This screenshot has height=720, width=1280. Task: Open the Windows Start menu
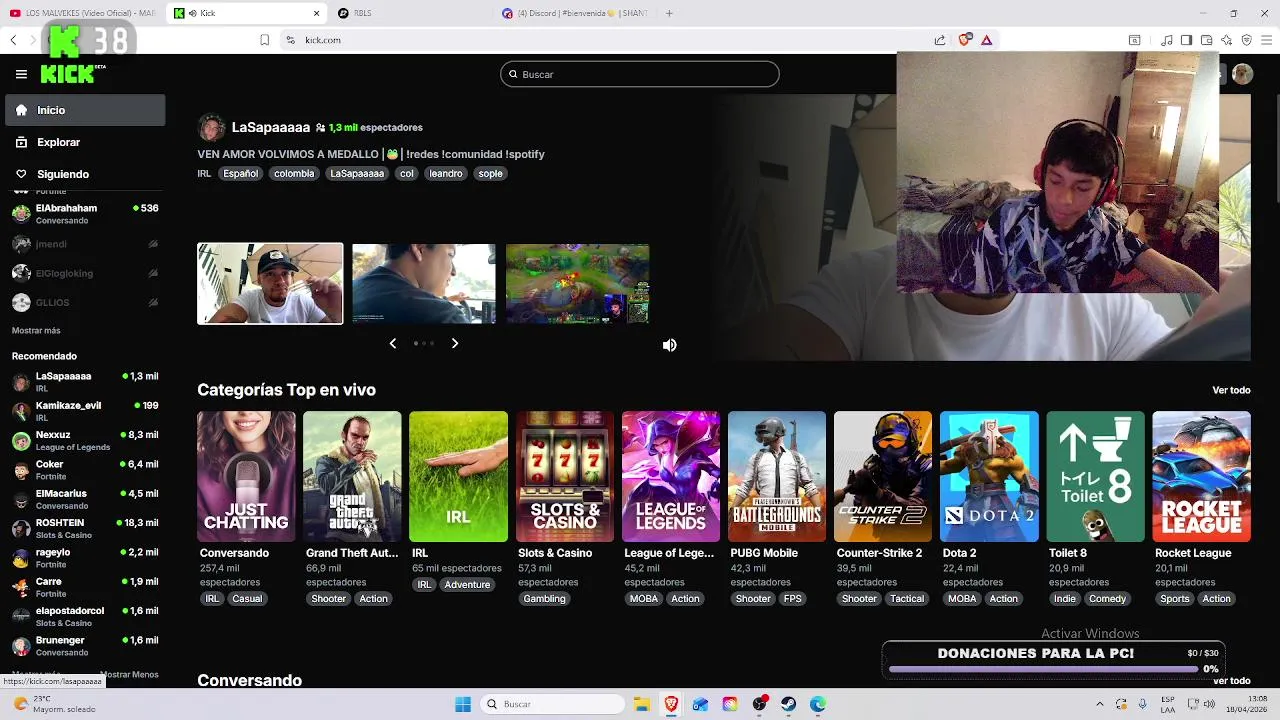click(x=463, y=704)
